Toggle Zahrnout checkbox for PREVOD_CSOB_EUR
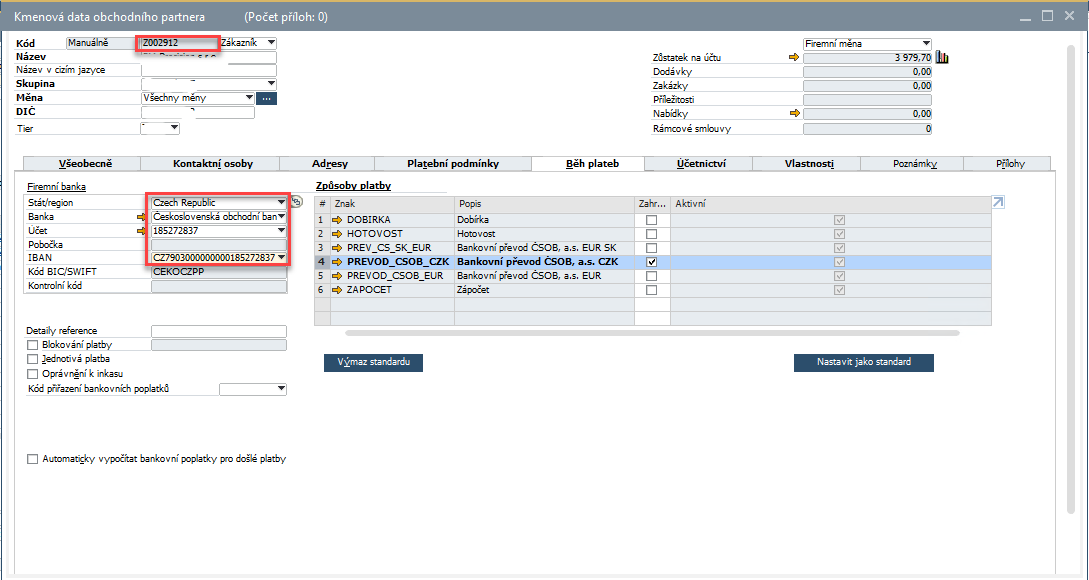 (x=651, y=276)
